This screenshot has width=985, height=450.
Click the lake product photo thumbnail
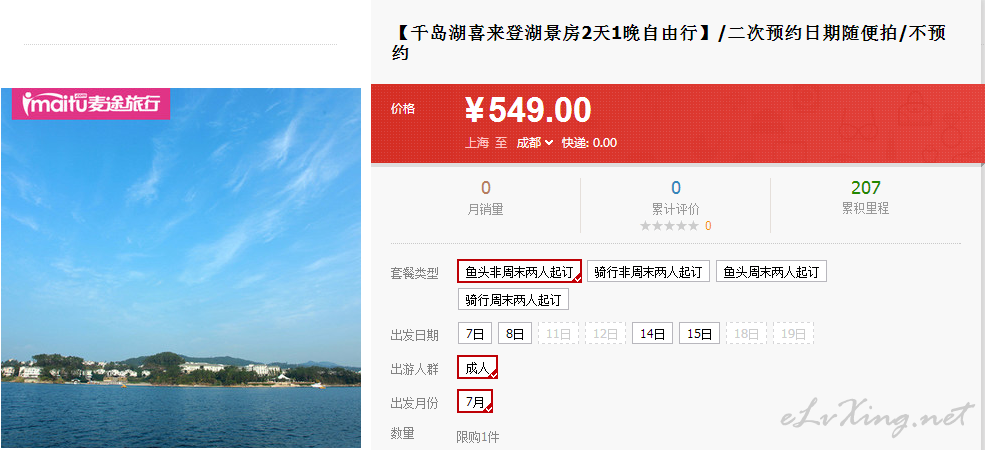[x=181, y=268]
